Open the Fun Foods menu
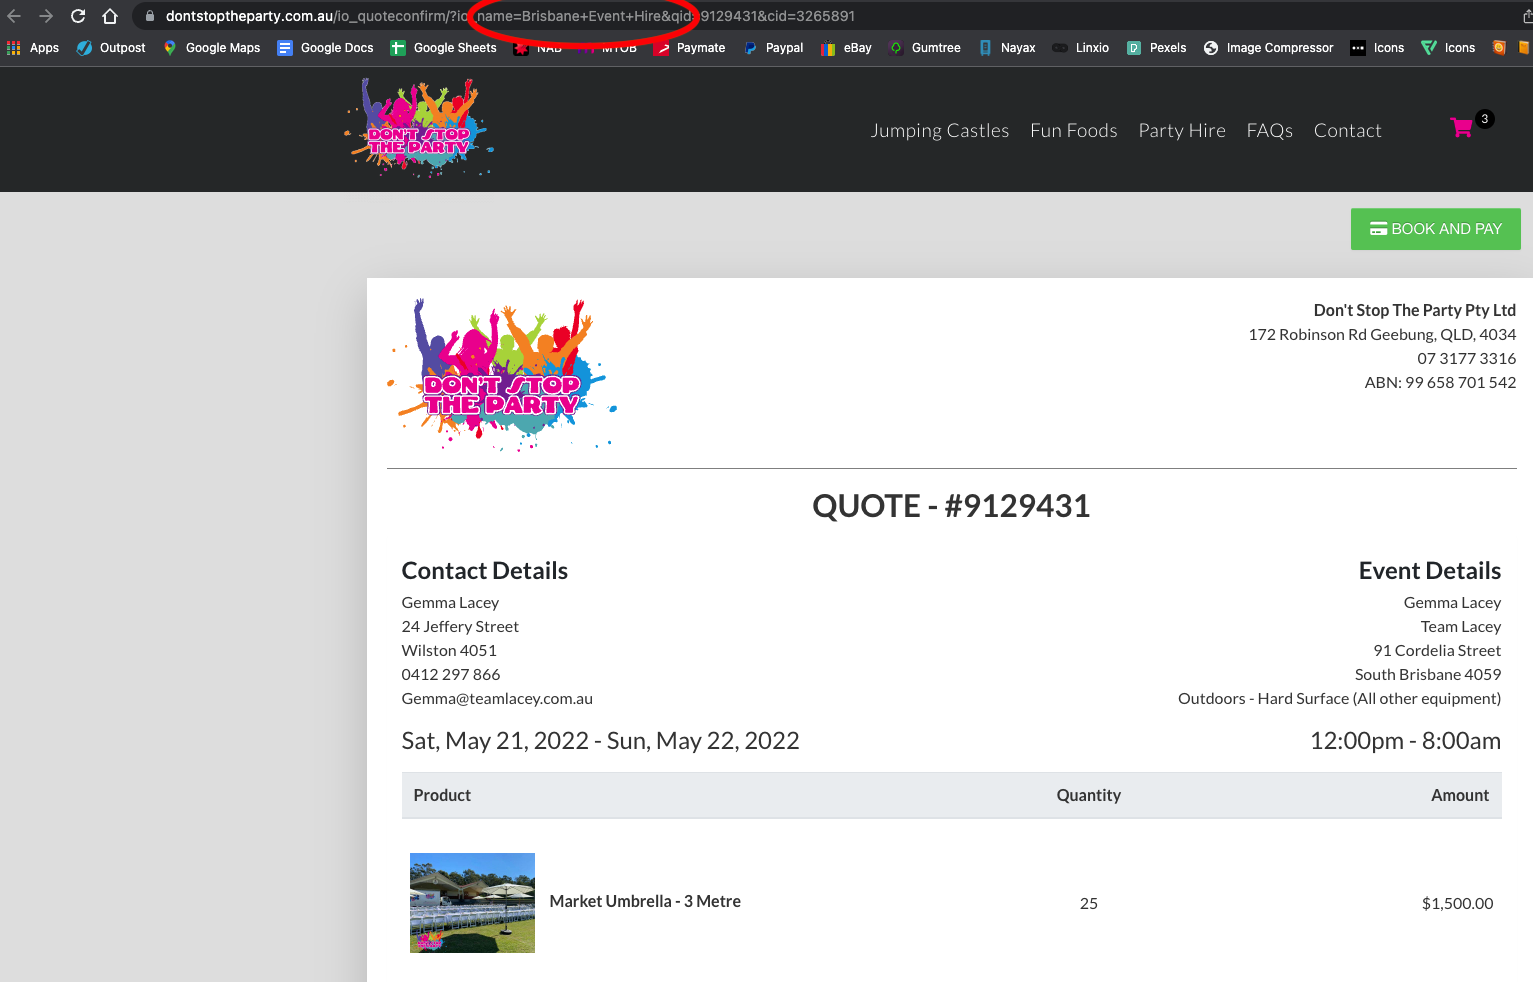The height and width of the screenshot is (982, 1533). point(1073,131)
